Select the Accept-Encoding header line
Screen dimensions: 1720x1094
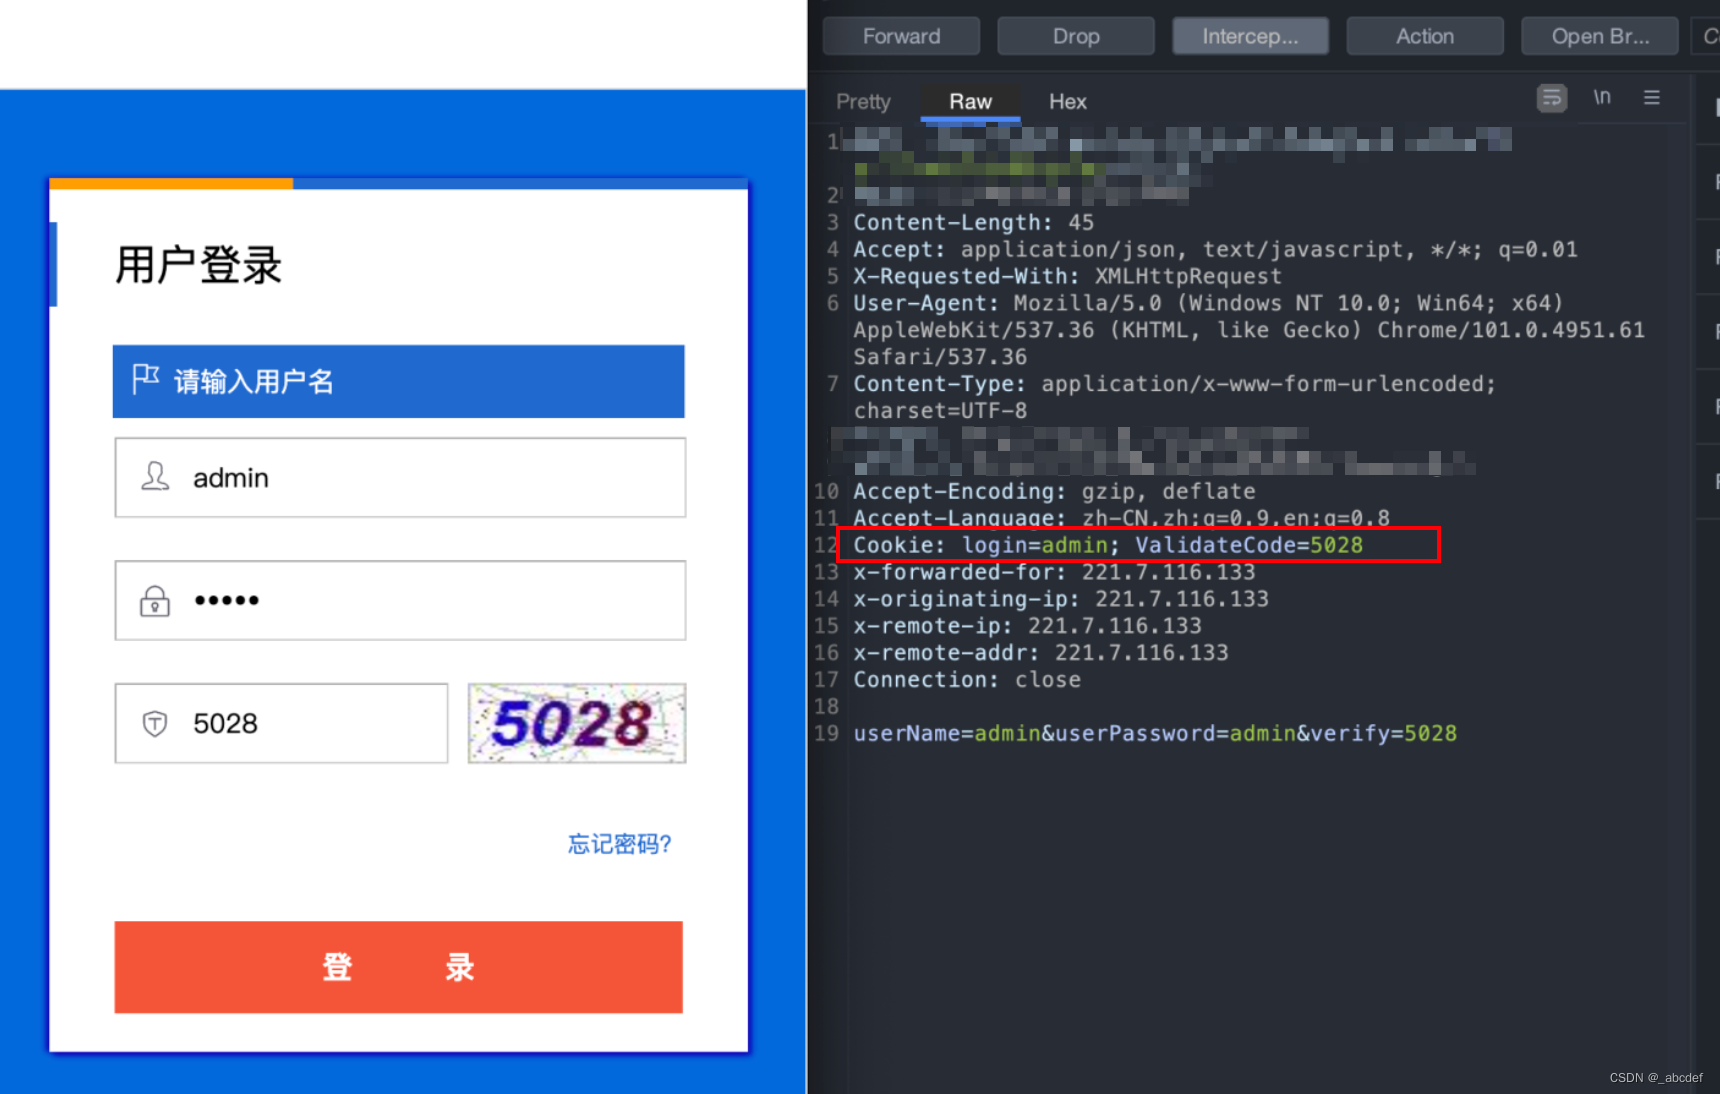[1054, 491]
